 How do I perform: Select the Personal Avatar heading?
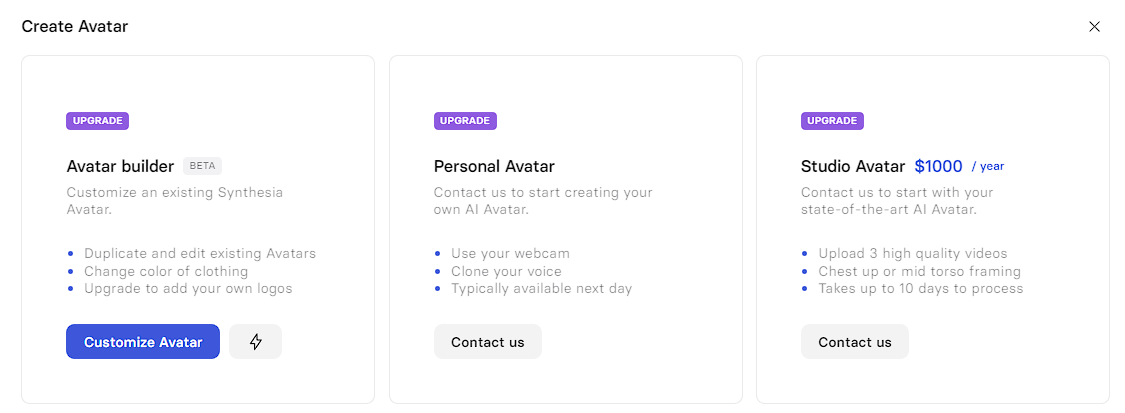(494, 166)
